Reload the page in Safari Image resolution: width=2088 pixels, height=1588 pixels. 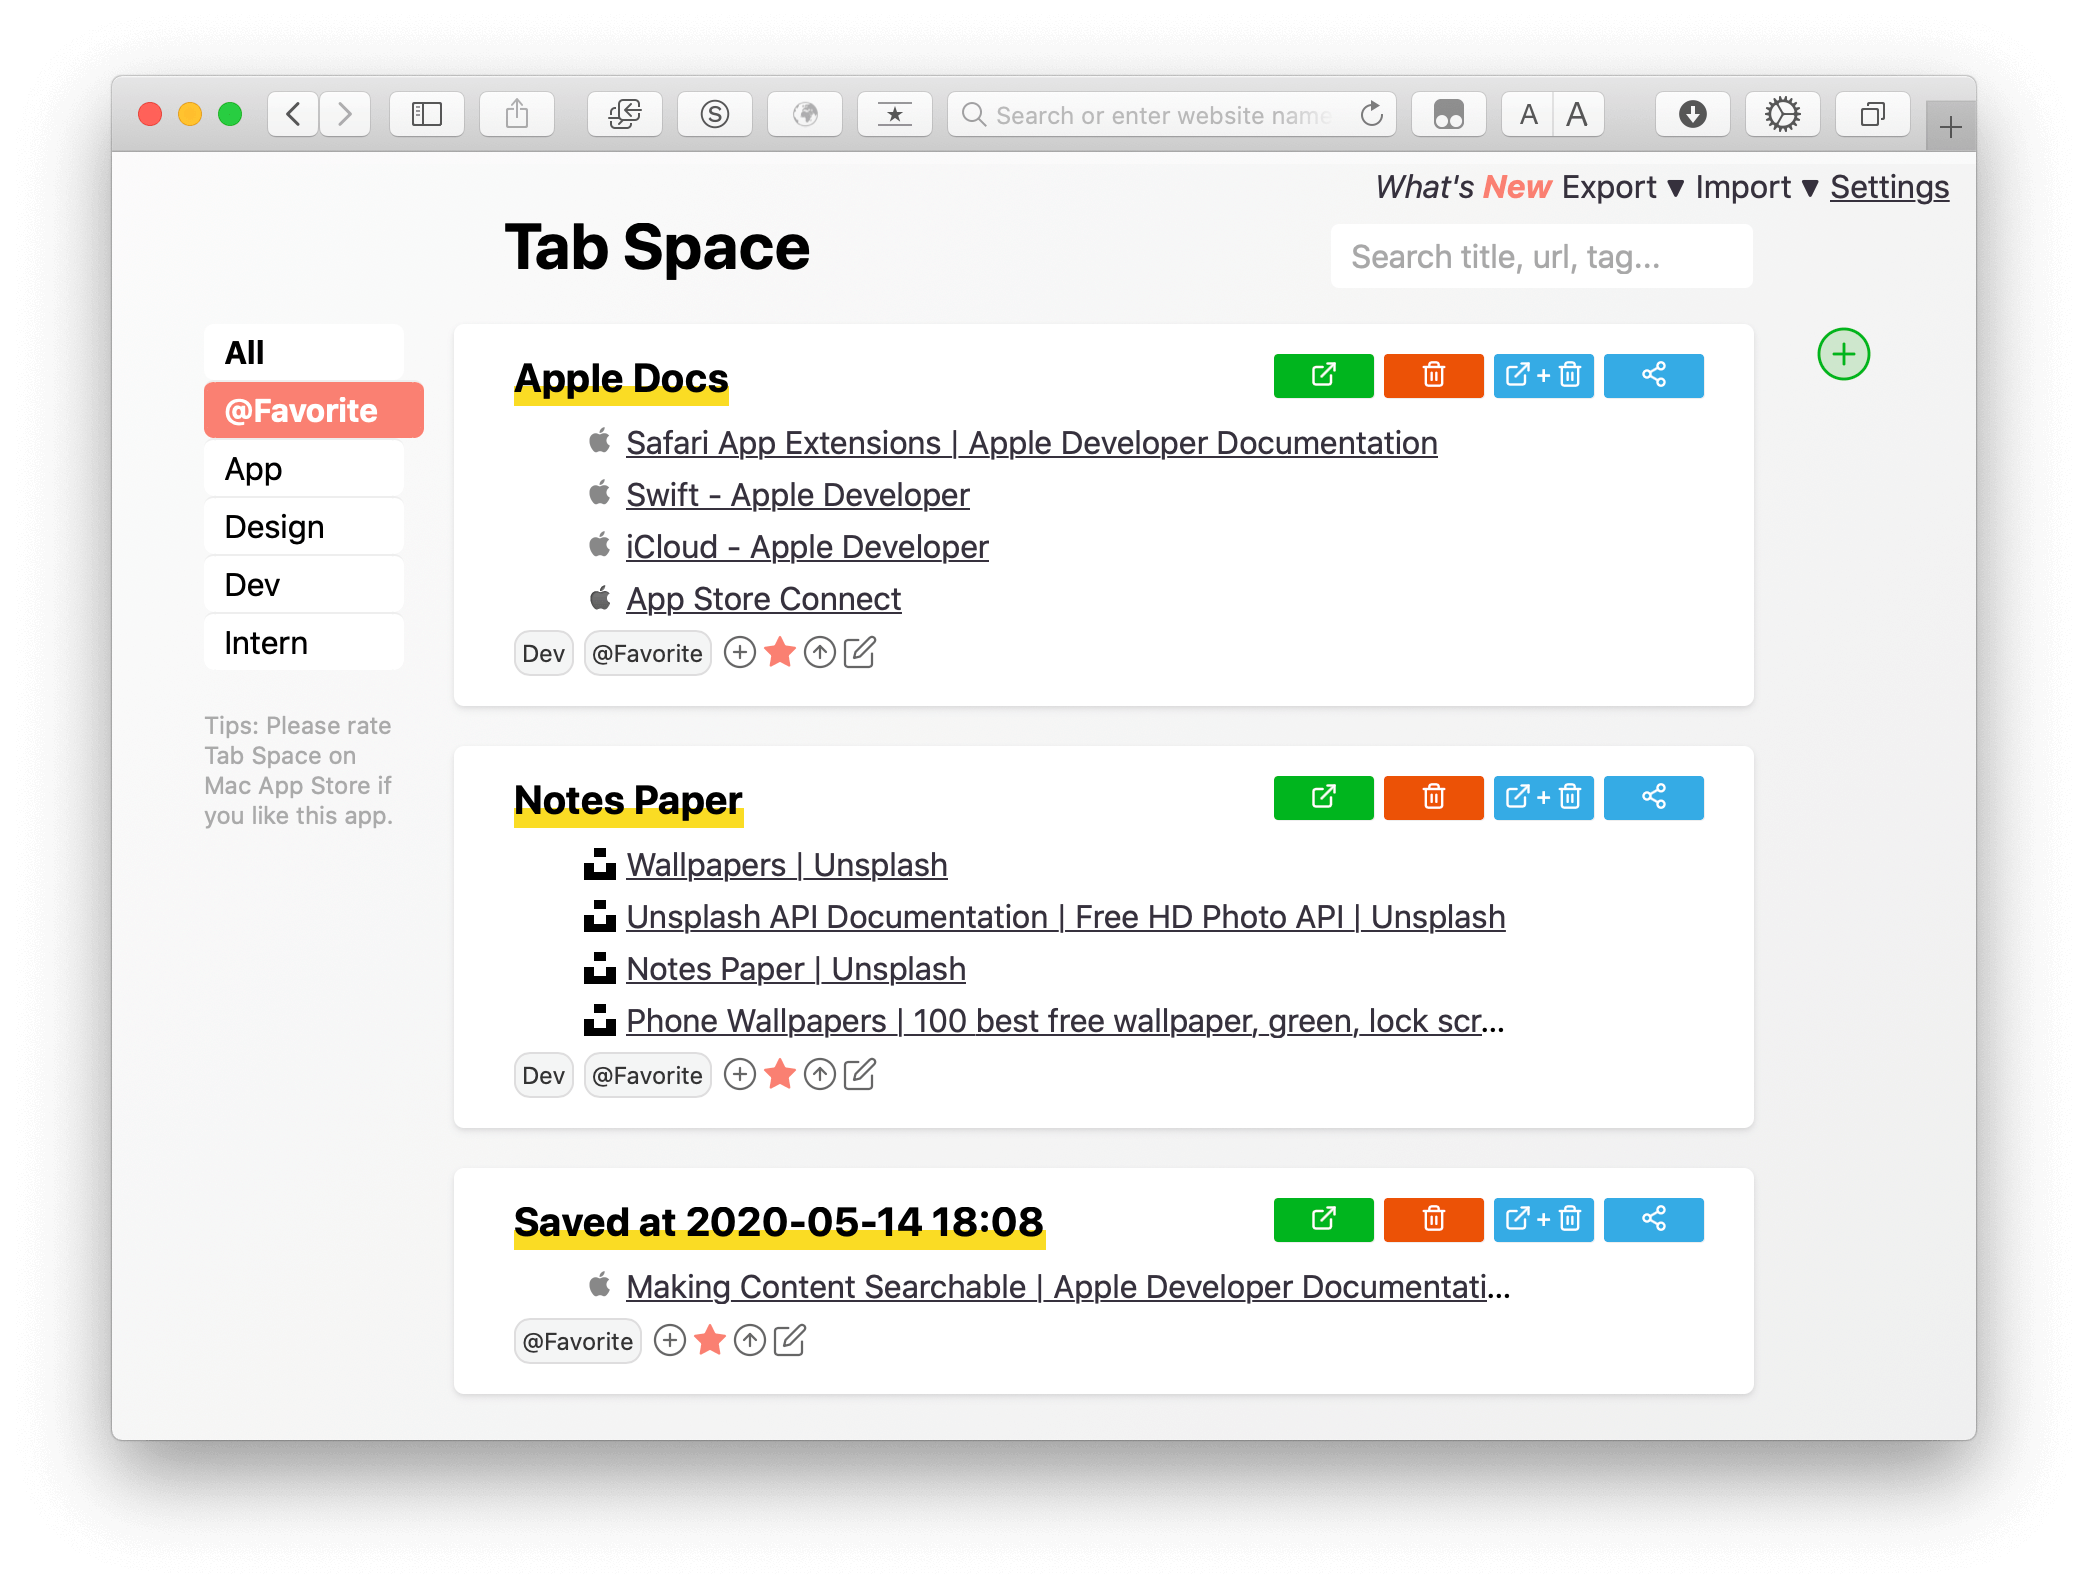[1372, 115]
